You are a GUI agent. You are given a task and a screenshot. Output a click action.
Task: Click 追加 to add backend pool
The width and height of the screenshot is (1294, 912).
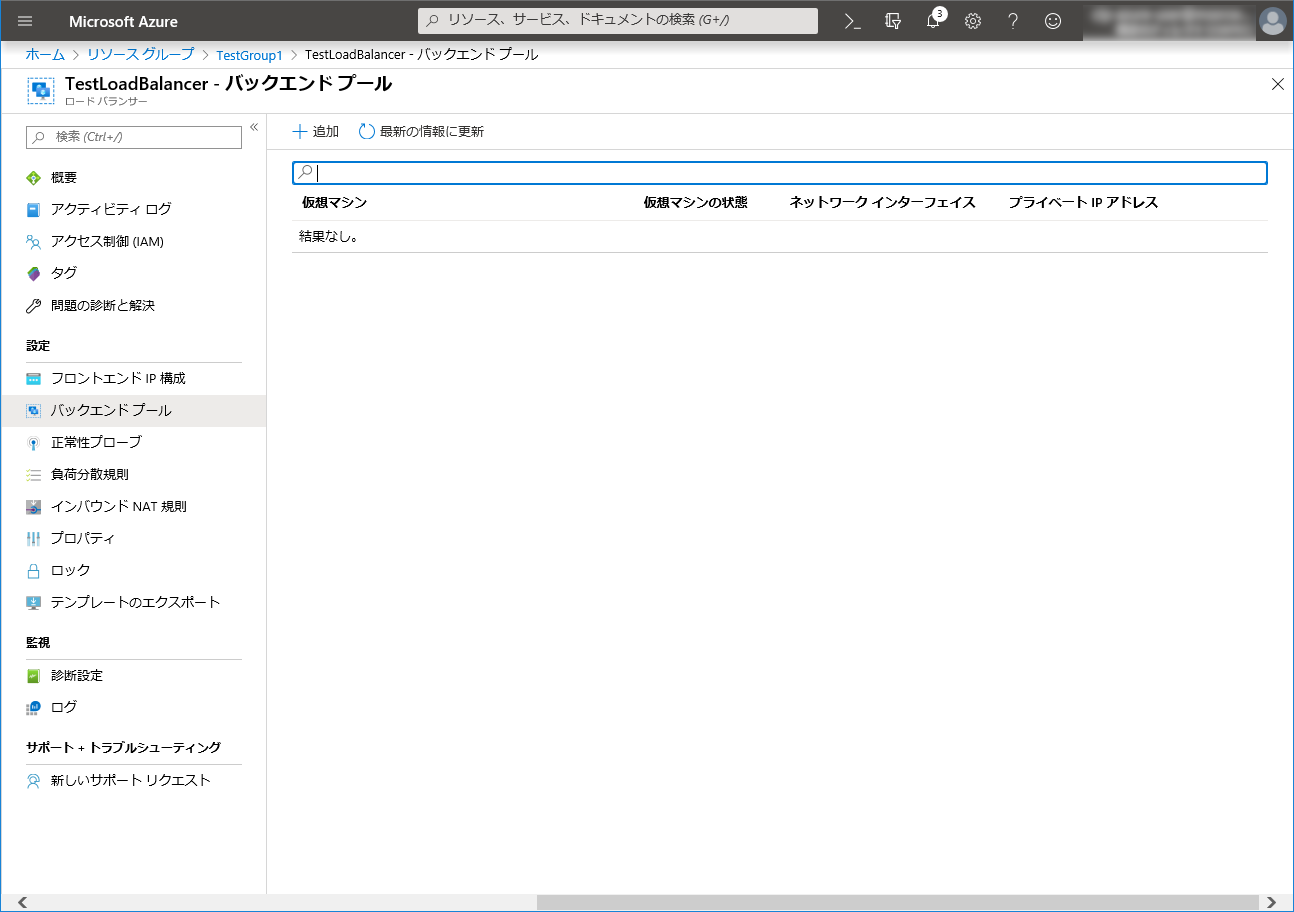pos(315,132)
